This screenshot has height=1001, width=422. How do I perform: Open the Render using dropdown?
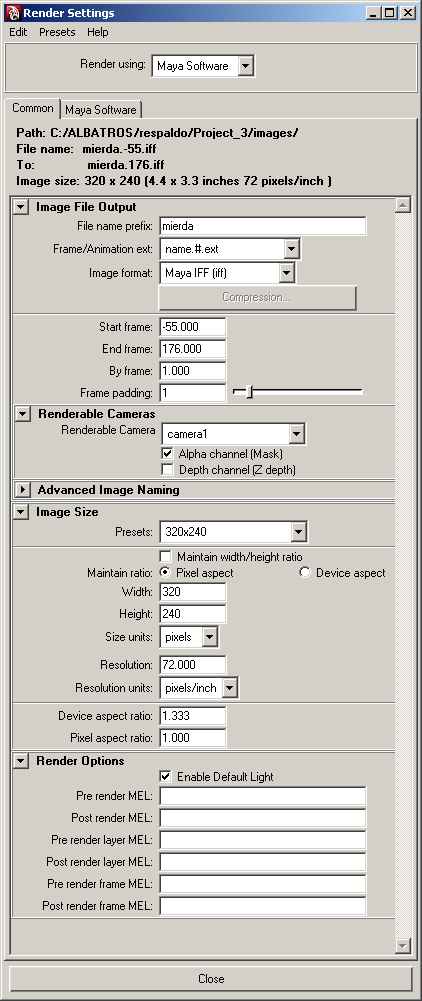click(203, 66)
